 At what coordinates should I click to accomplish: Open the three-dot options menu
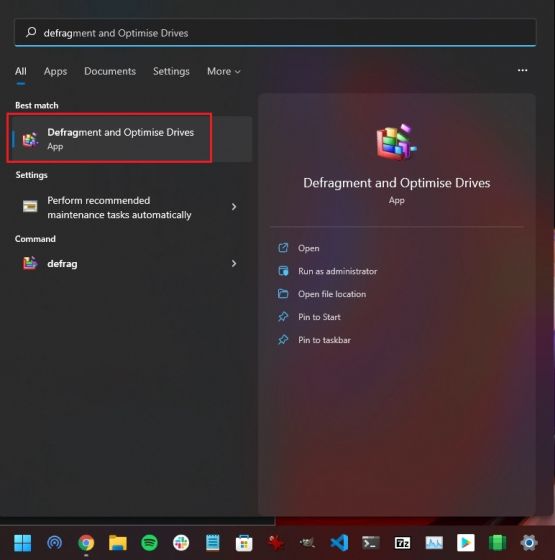[522, 70]
